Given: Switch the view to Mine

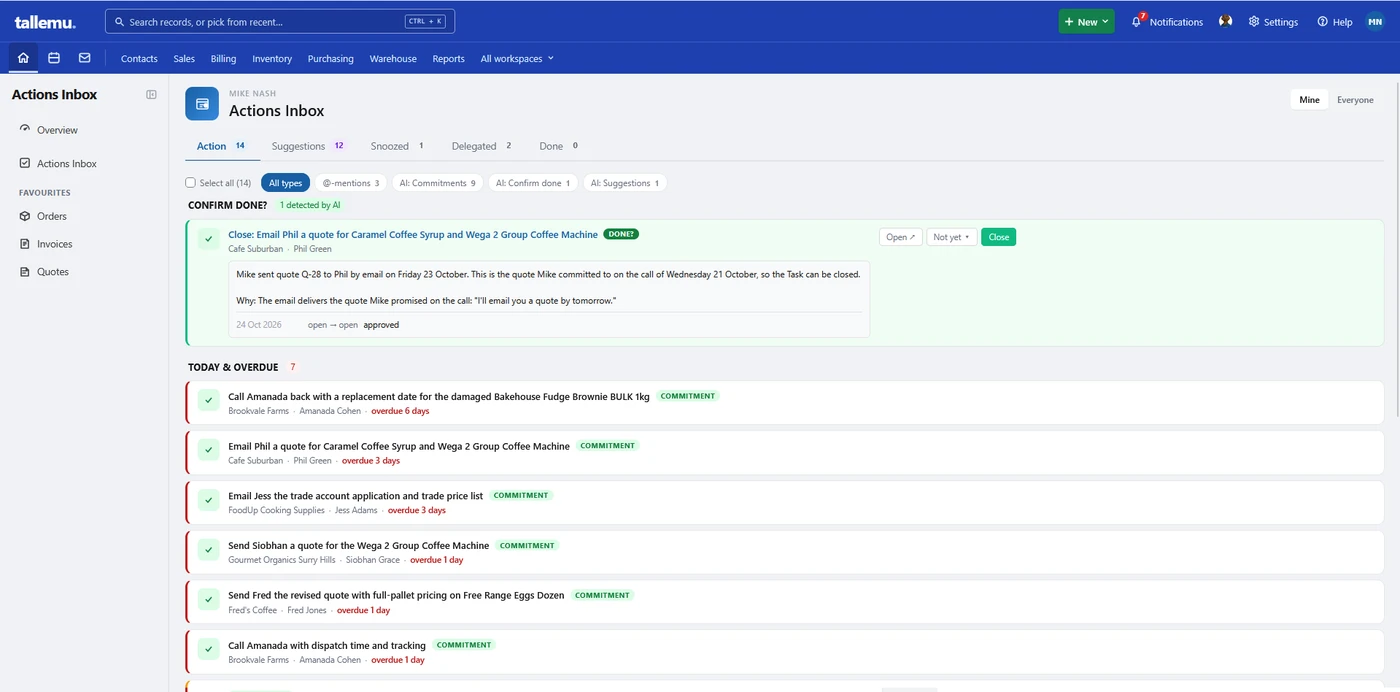Looking at the screenshot, I should click(x=1309, y=100).
